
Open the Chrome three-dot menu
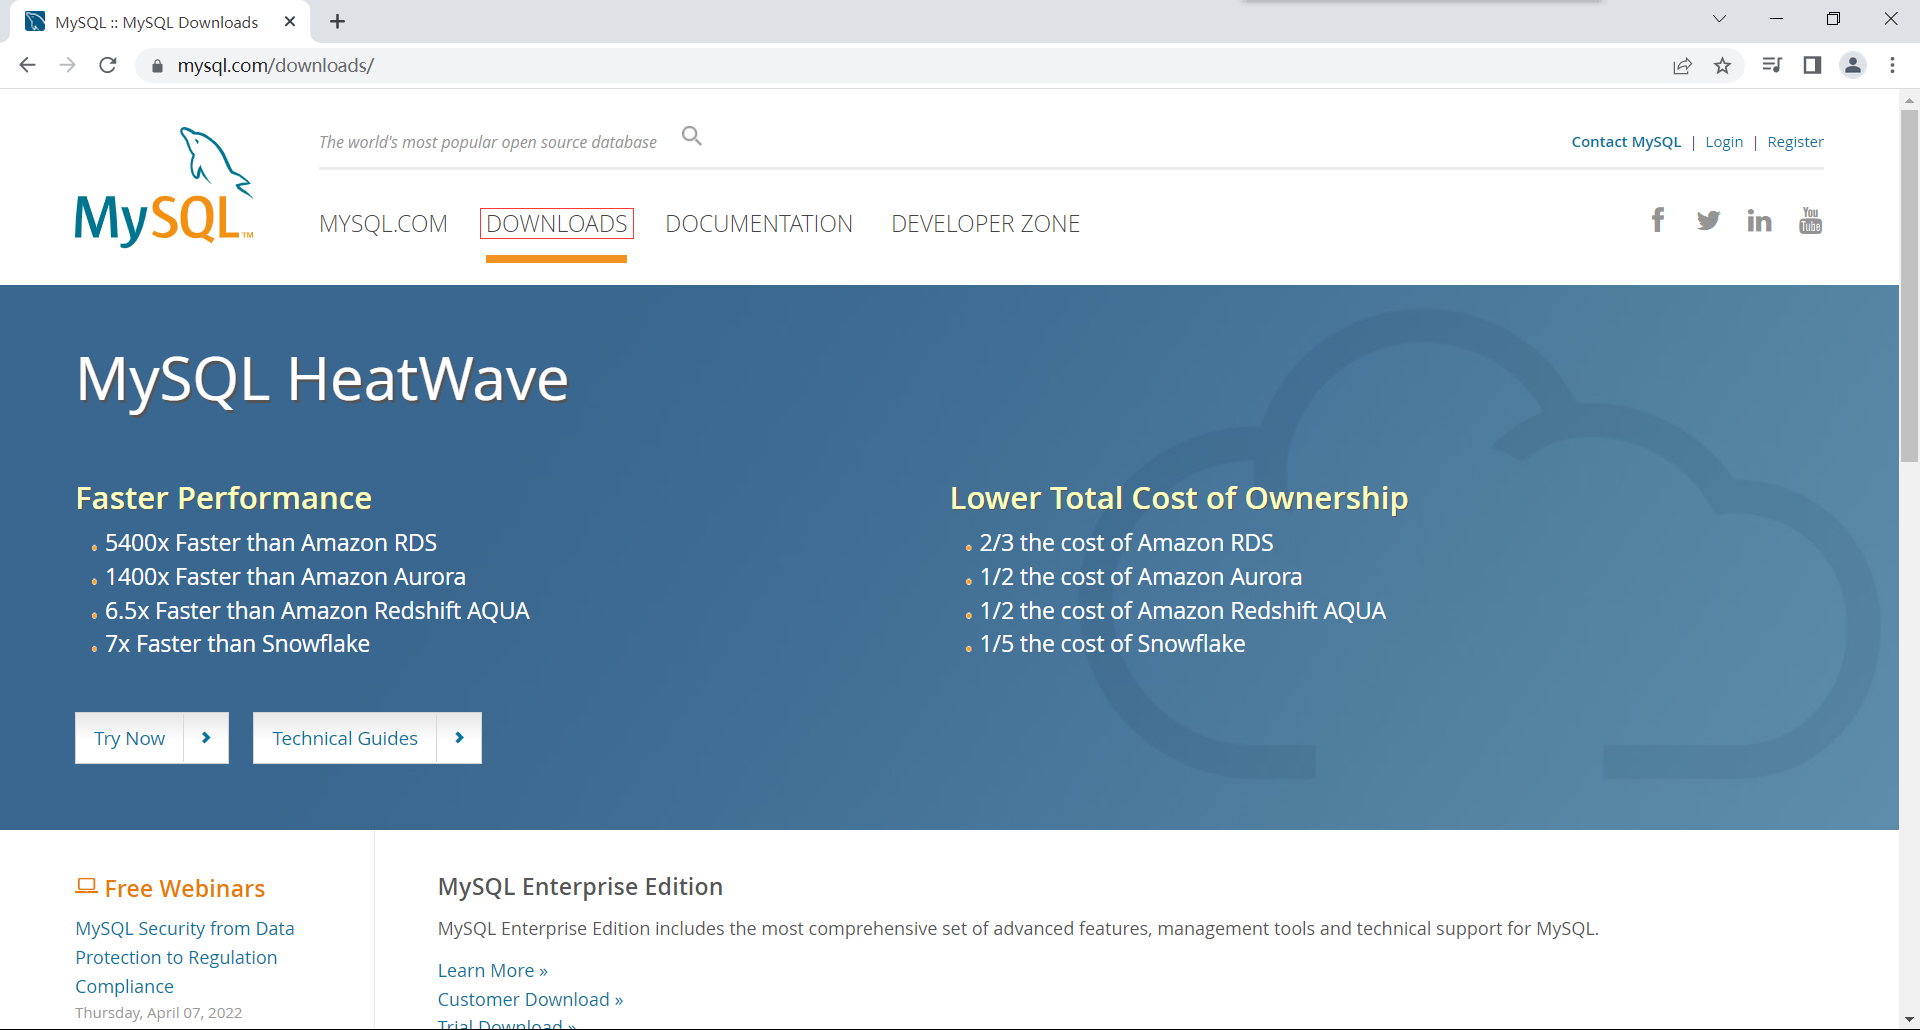click(1892, 66)
